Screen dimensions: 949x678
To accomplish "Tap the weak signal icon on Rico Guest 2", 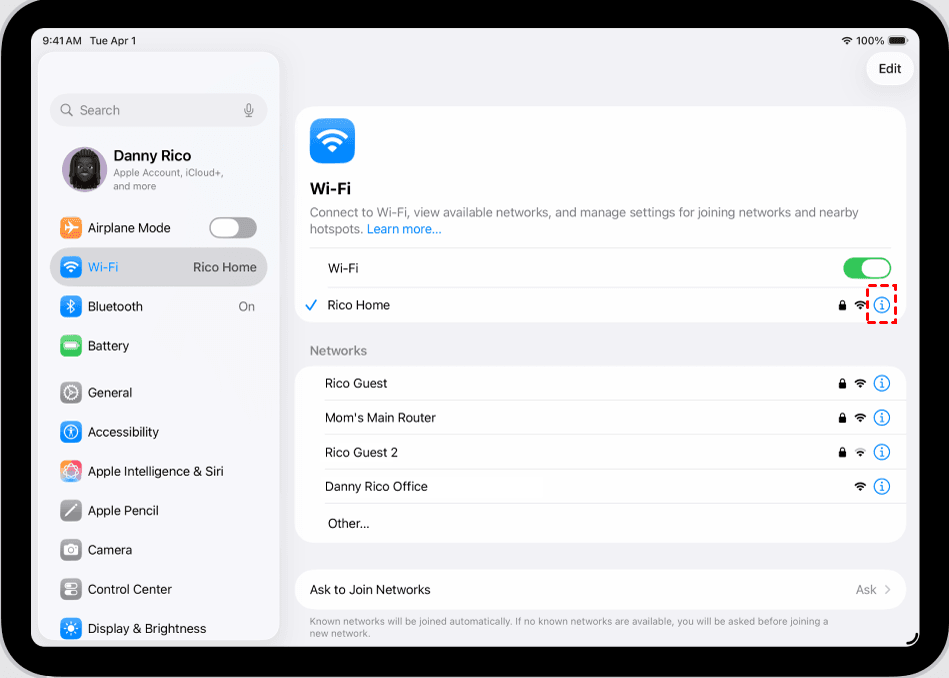I will tap(860, 452).
